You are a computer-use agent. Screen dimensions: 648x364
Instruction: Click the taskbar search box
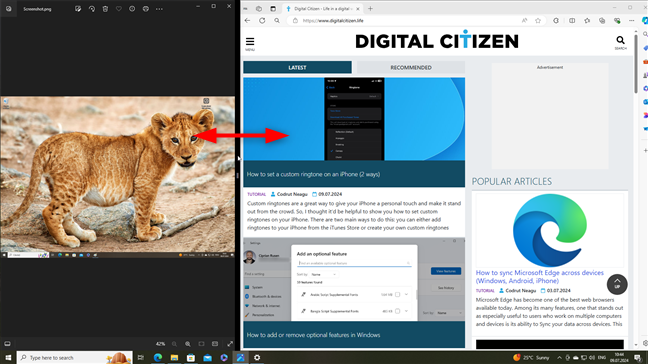(74, 357)
